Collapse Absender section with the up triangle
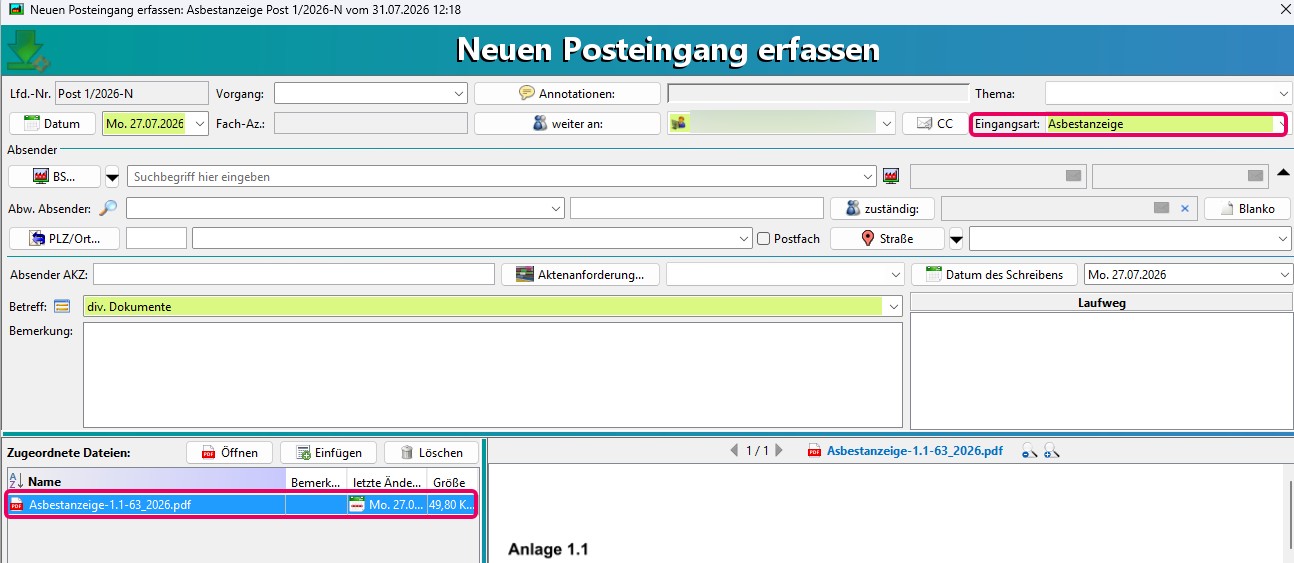Image resolution: width=1294 pixels, height=563 pixels. pyautogui.click(x=1284, y=174)
